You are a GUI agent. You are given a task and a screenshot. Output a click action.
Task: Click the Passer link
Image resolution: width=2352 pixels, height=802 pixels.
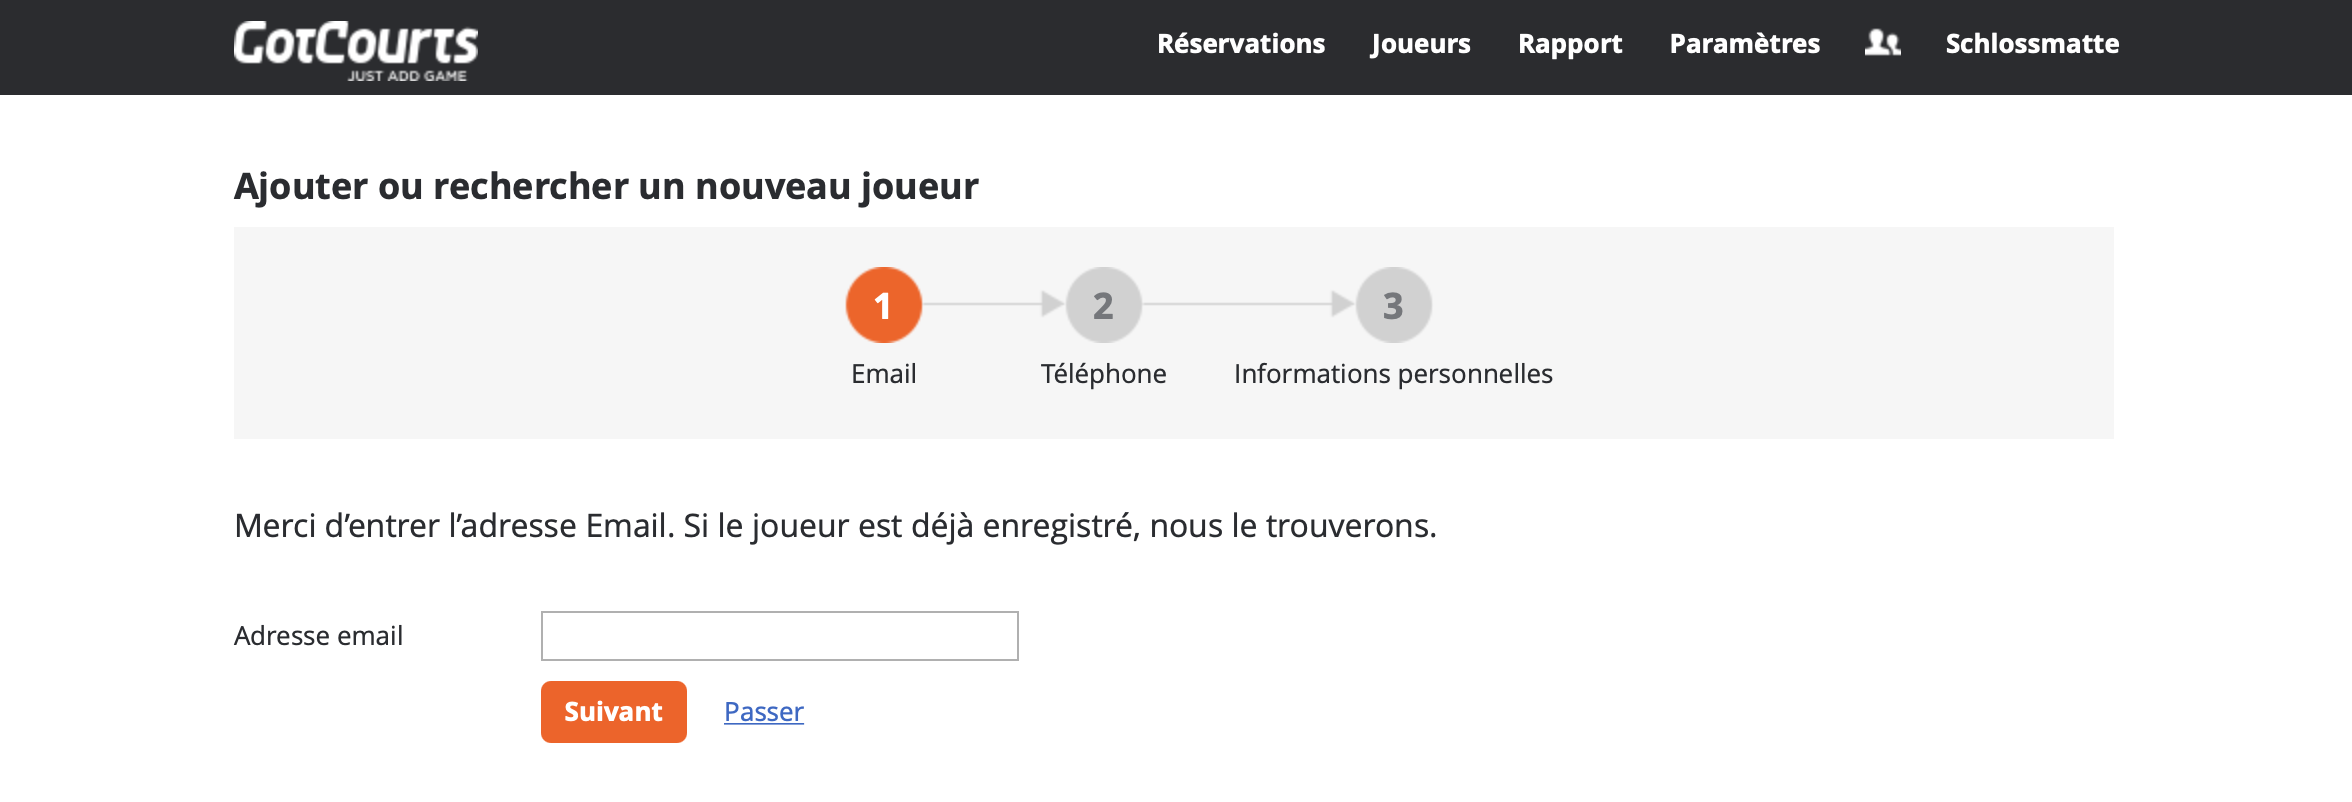click(764, 712)
